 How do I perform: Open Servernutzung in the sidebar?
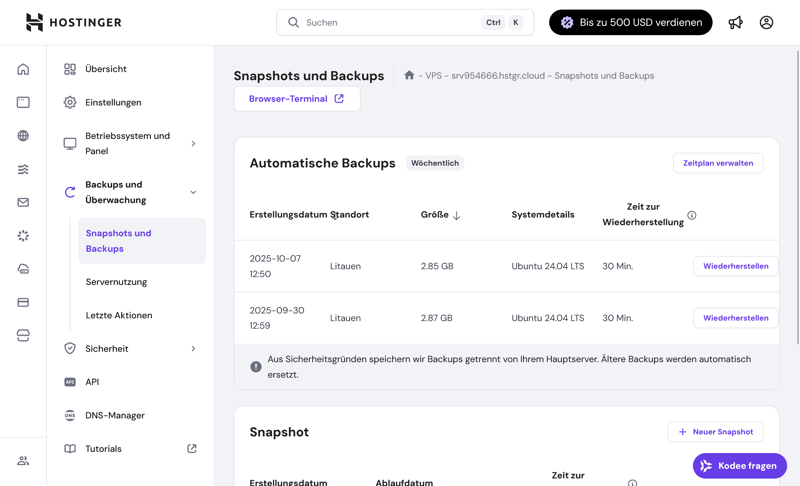click(116, 282)
